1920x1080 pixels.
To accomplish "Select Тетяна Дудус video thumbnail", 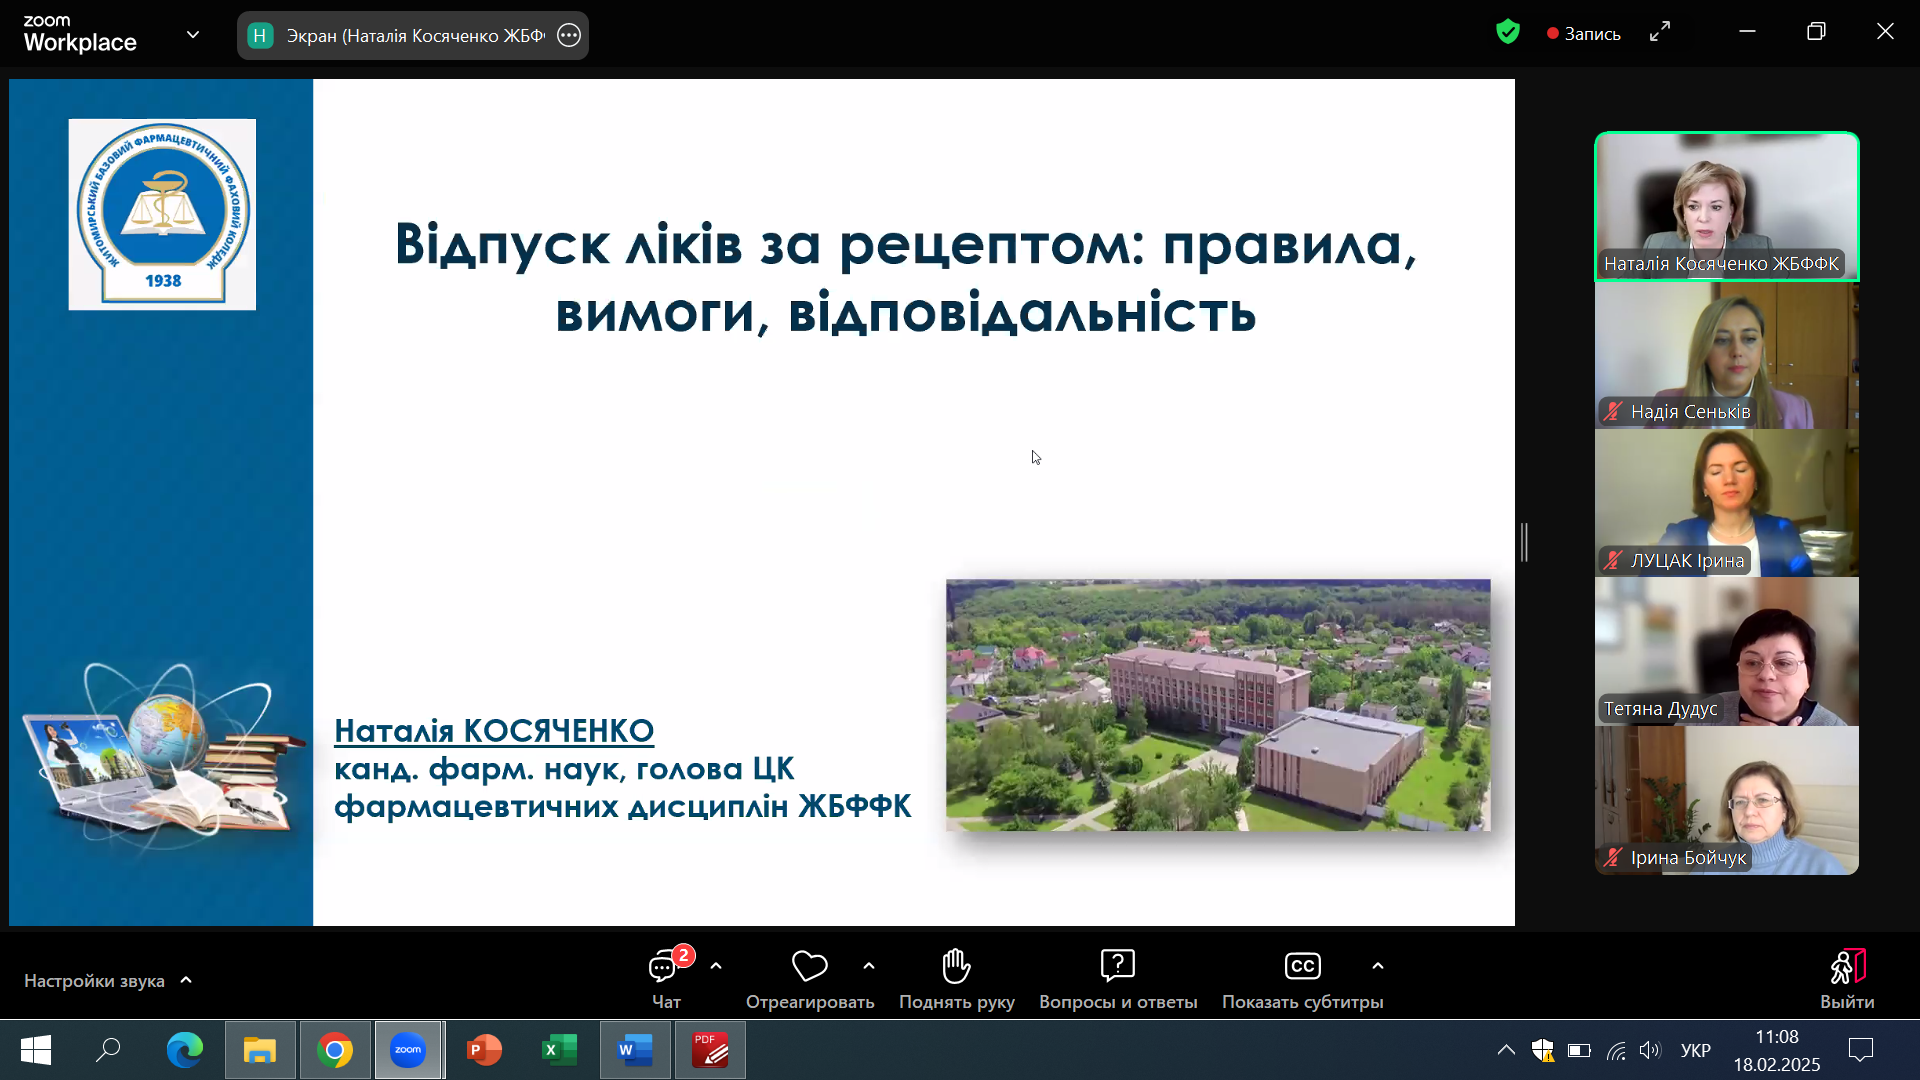I will pos(1726,652).
